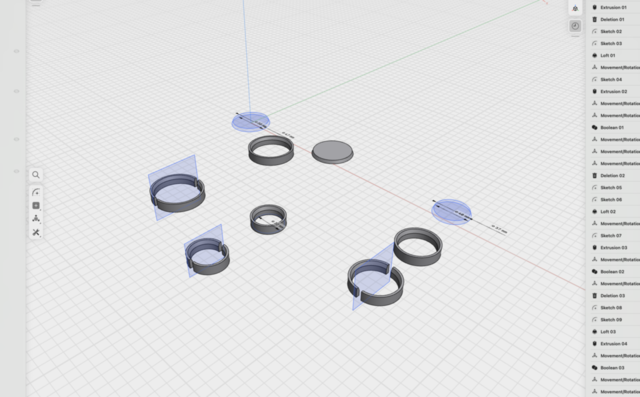Select the Boolean 02 history step
Screen dimensions: 640x397
tap(613, 272)
